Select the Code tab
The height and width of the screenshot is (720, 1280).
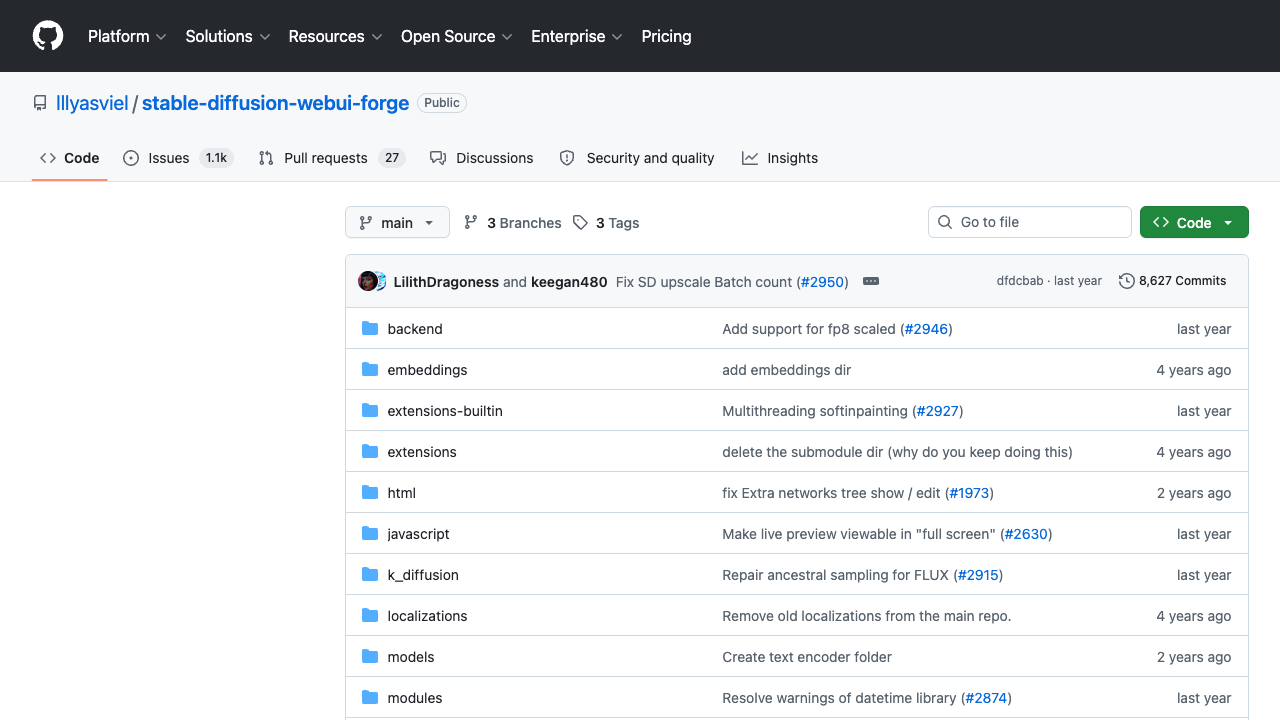point(70,158)
